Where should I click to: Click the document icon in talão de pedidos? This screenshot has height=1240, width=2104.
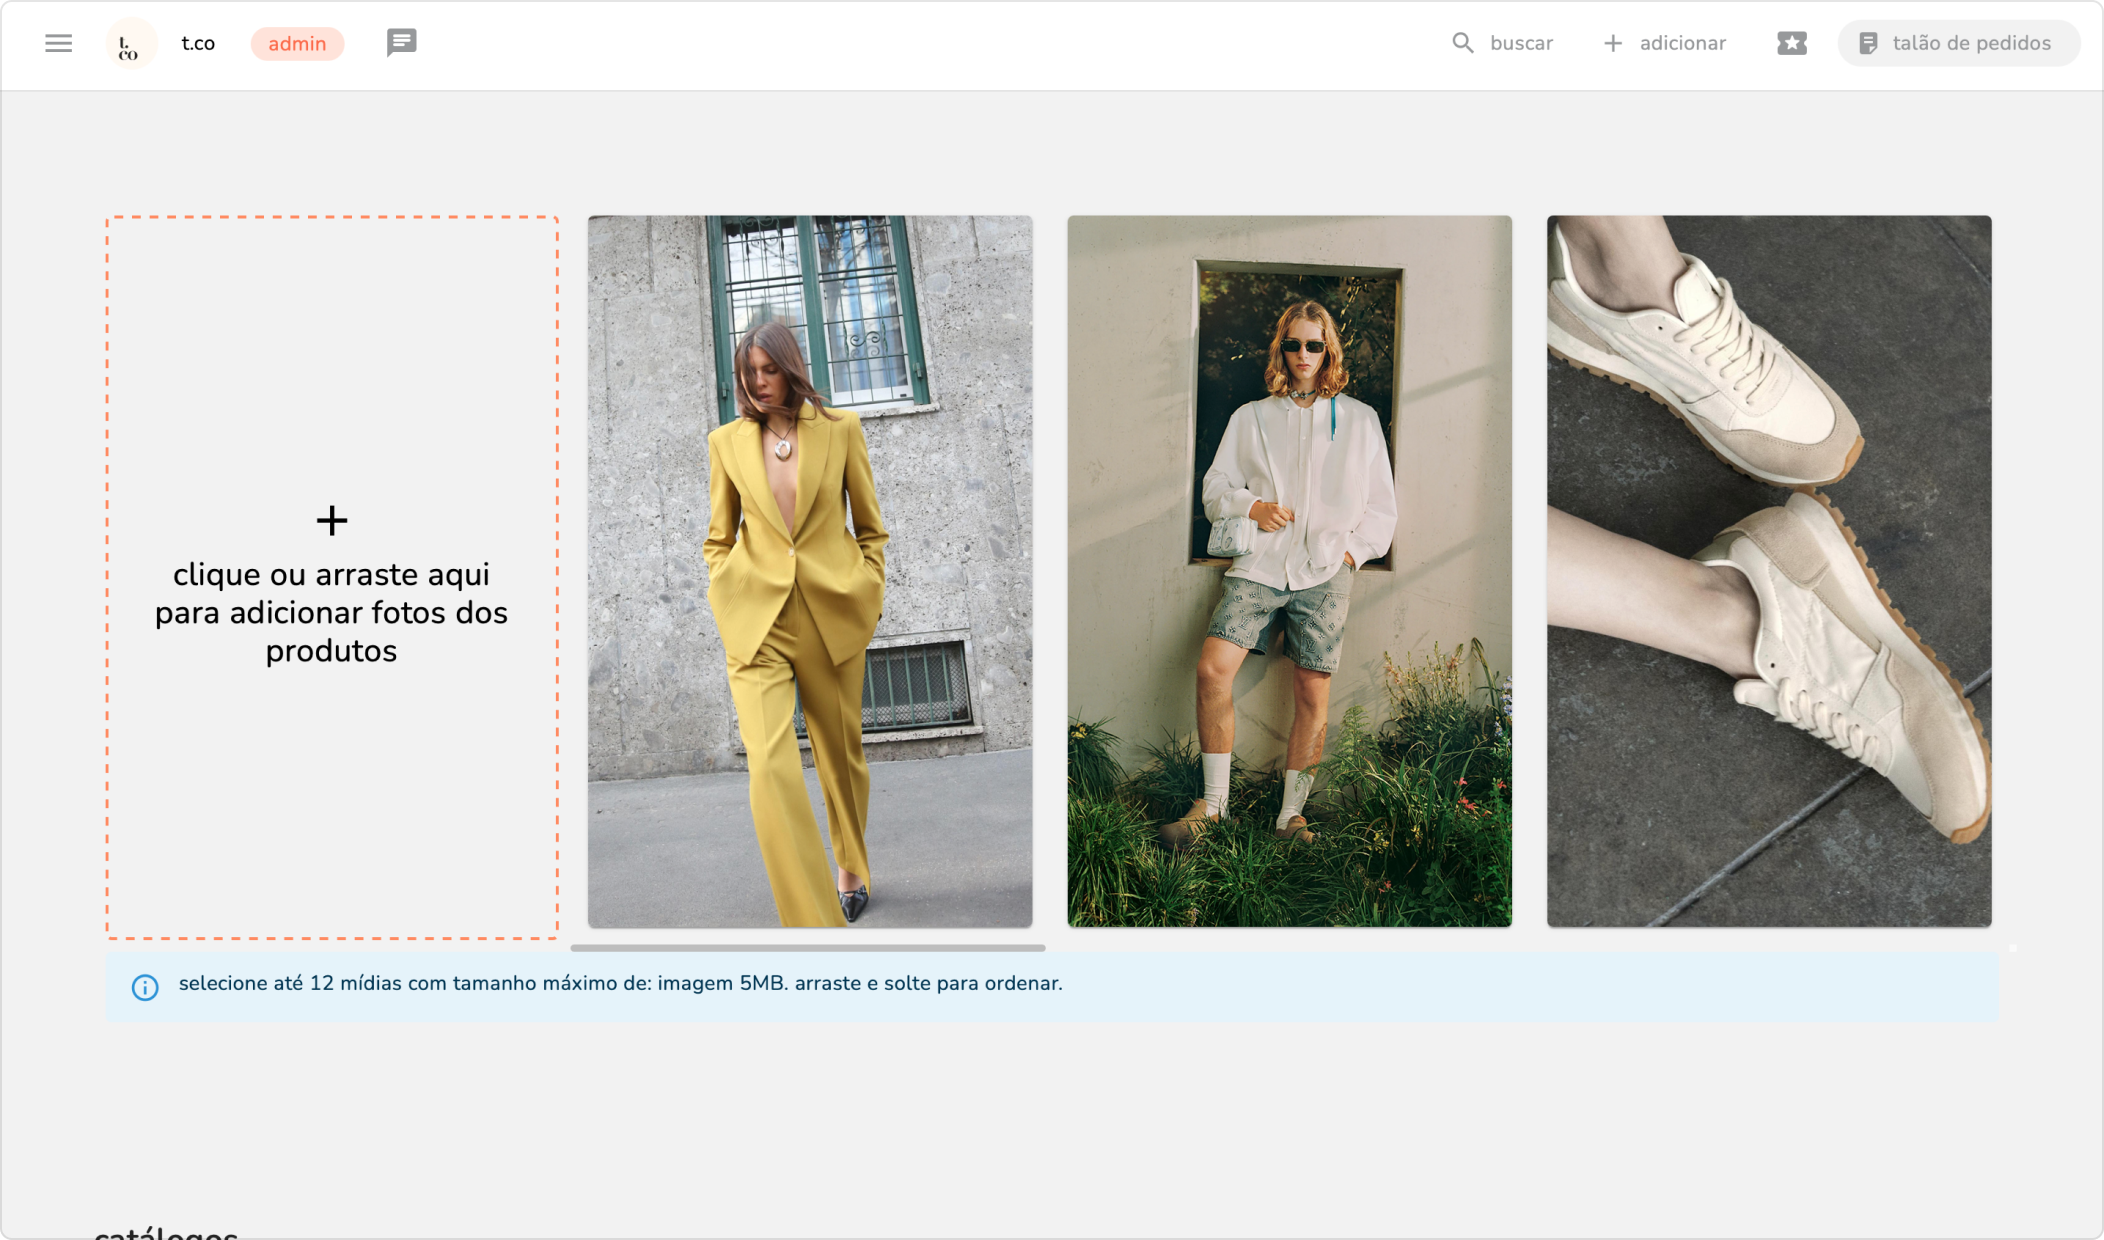coord(1867,43)
